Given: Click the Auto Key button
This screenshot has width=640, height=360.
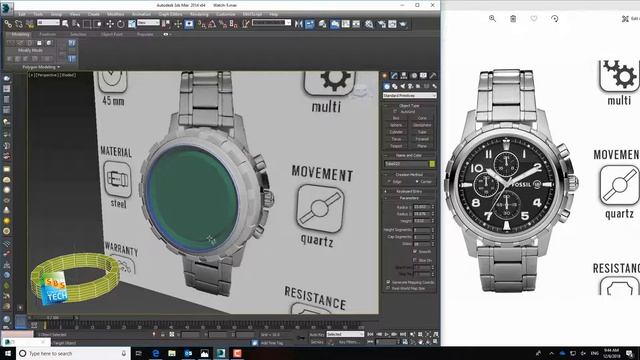Looking at the screenshot, I should point(317,334).
